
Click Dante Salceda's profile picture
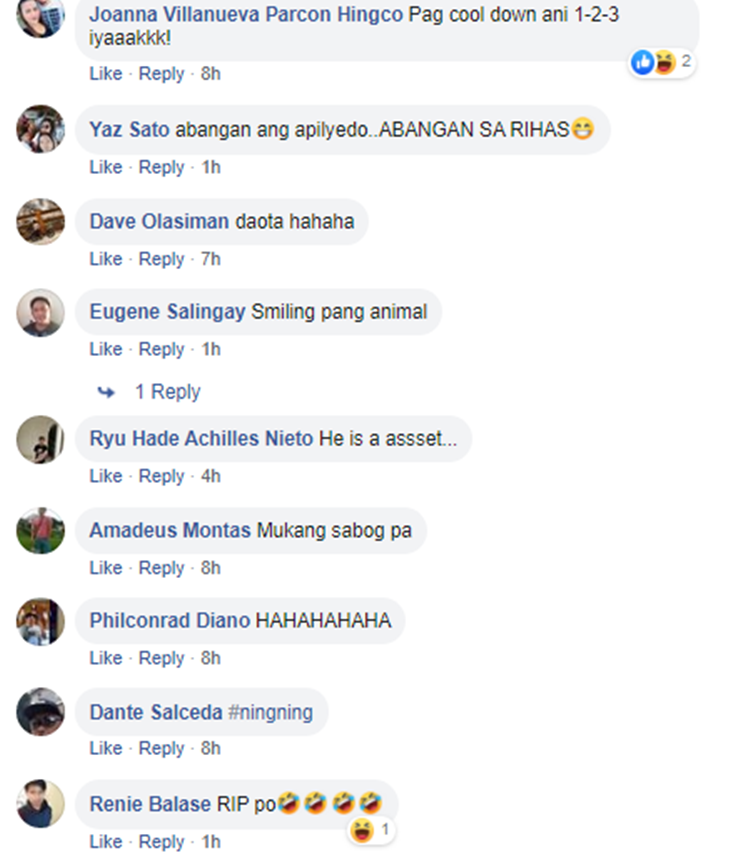tap(40, 712)
